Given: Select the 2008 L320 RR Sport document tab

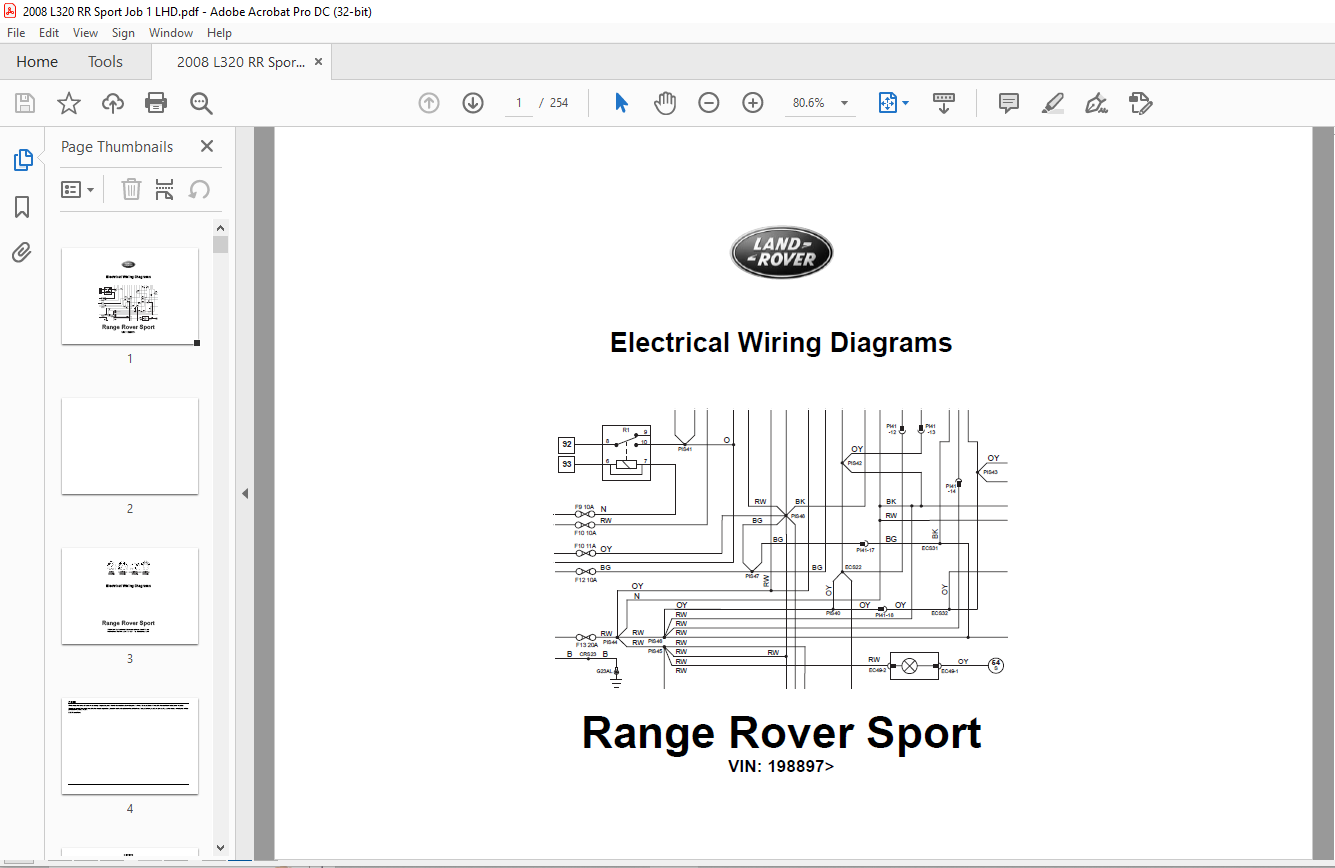Looking at the screenshot, I should coord(241,62).
